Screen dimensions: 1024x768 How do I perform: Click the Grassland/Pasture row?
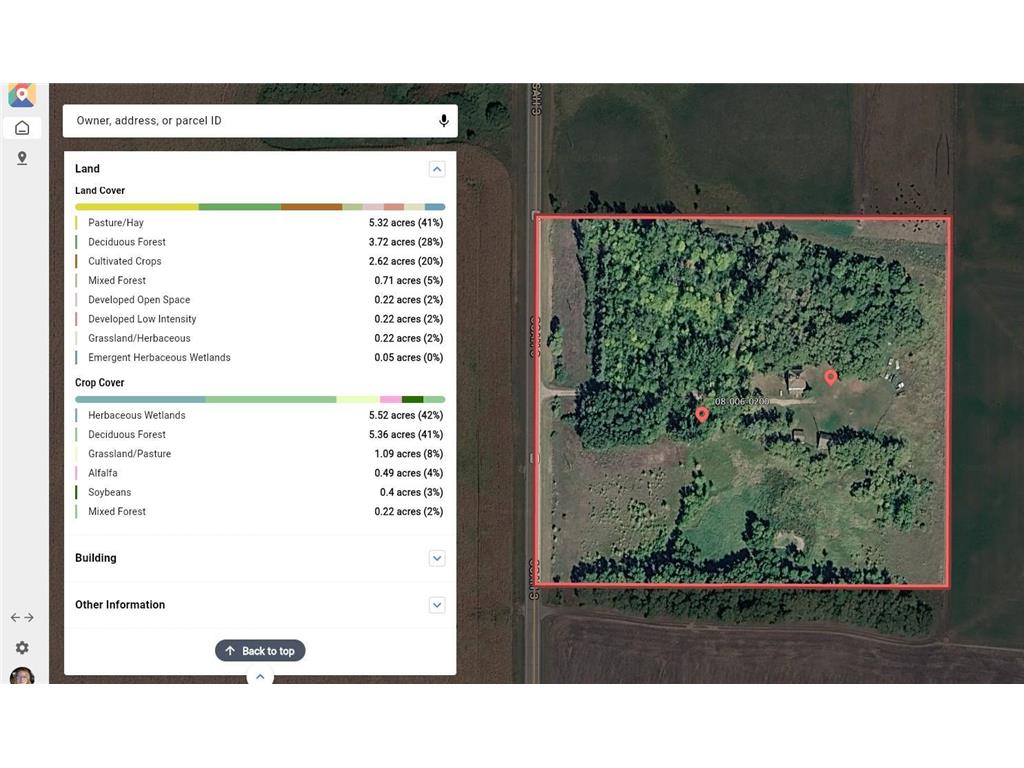tap(259, 454)
